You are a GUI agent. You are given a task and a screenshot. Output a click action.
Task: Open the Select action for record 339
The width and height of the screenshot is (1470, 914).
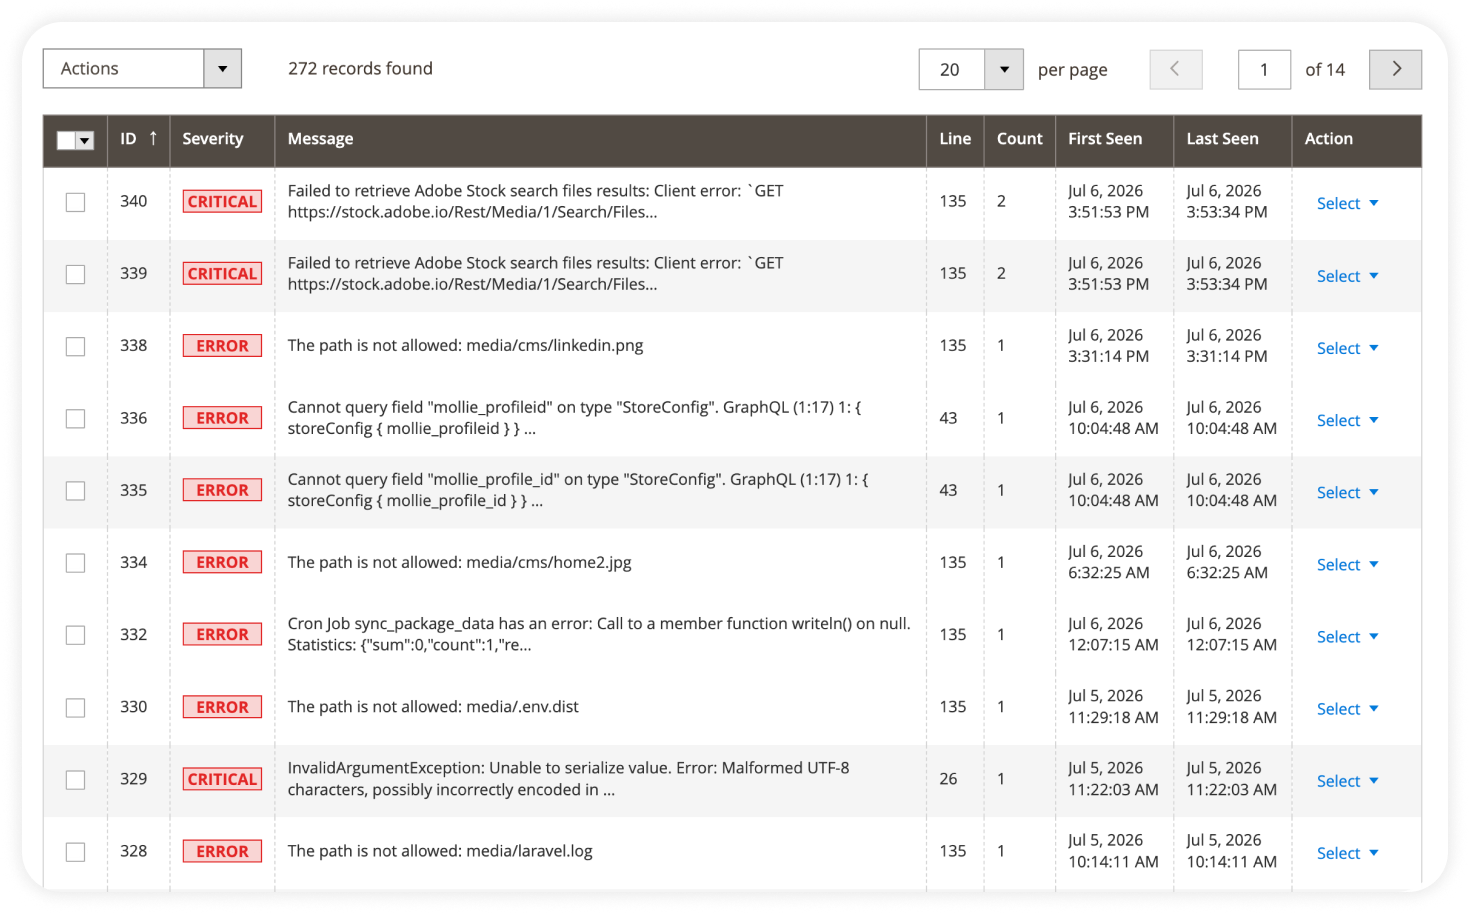tap(1347, 276)
